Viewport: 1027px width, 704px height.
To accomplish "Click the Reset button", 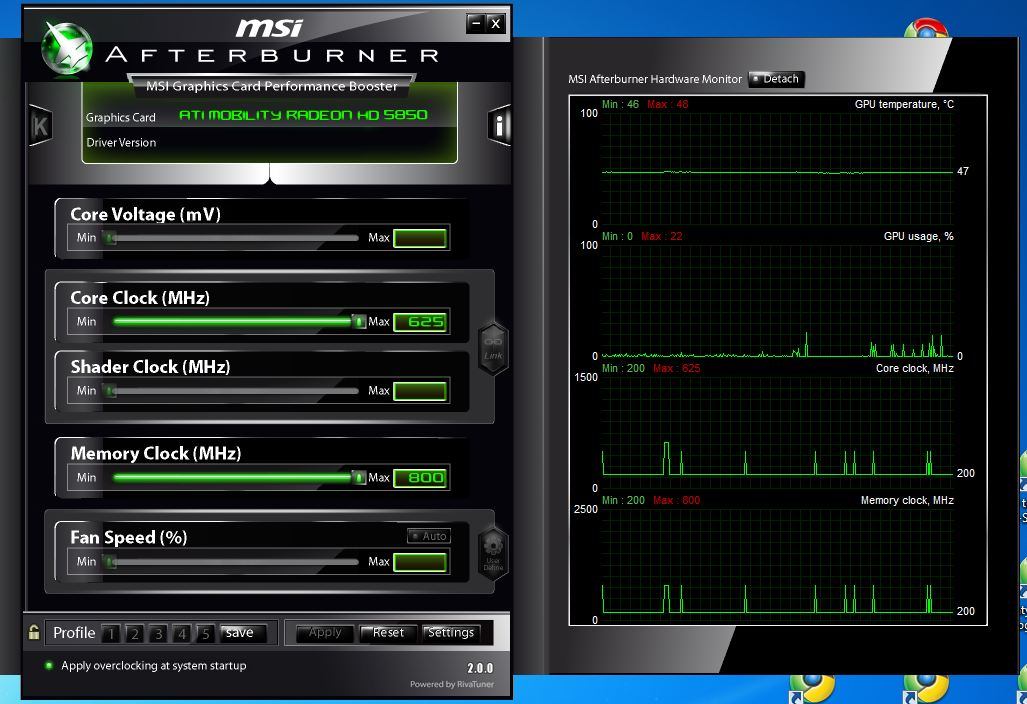I will coord(388,633).
